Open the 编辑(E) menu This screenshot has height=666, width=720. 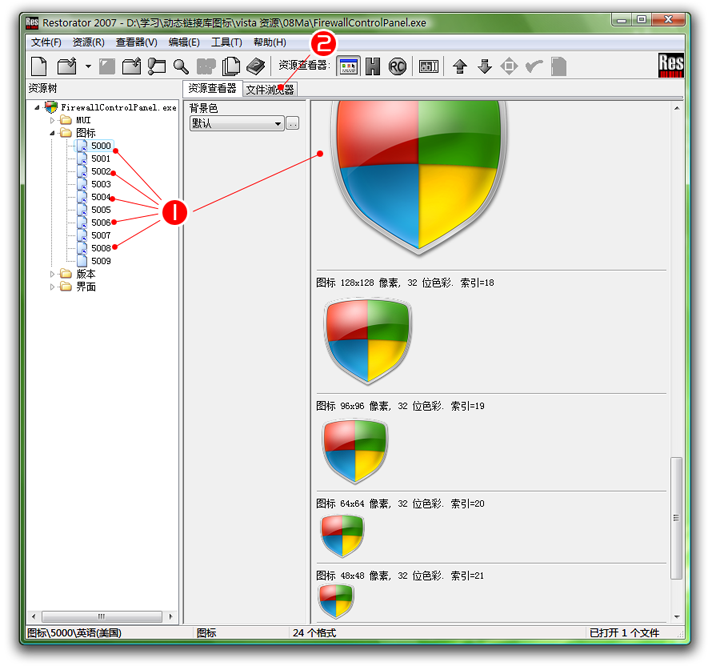(x=184, y=42)
